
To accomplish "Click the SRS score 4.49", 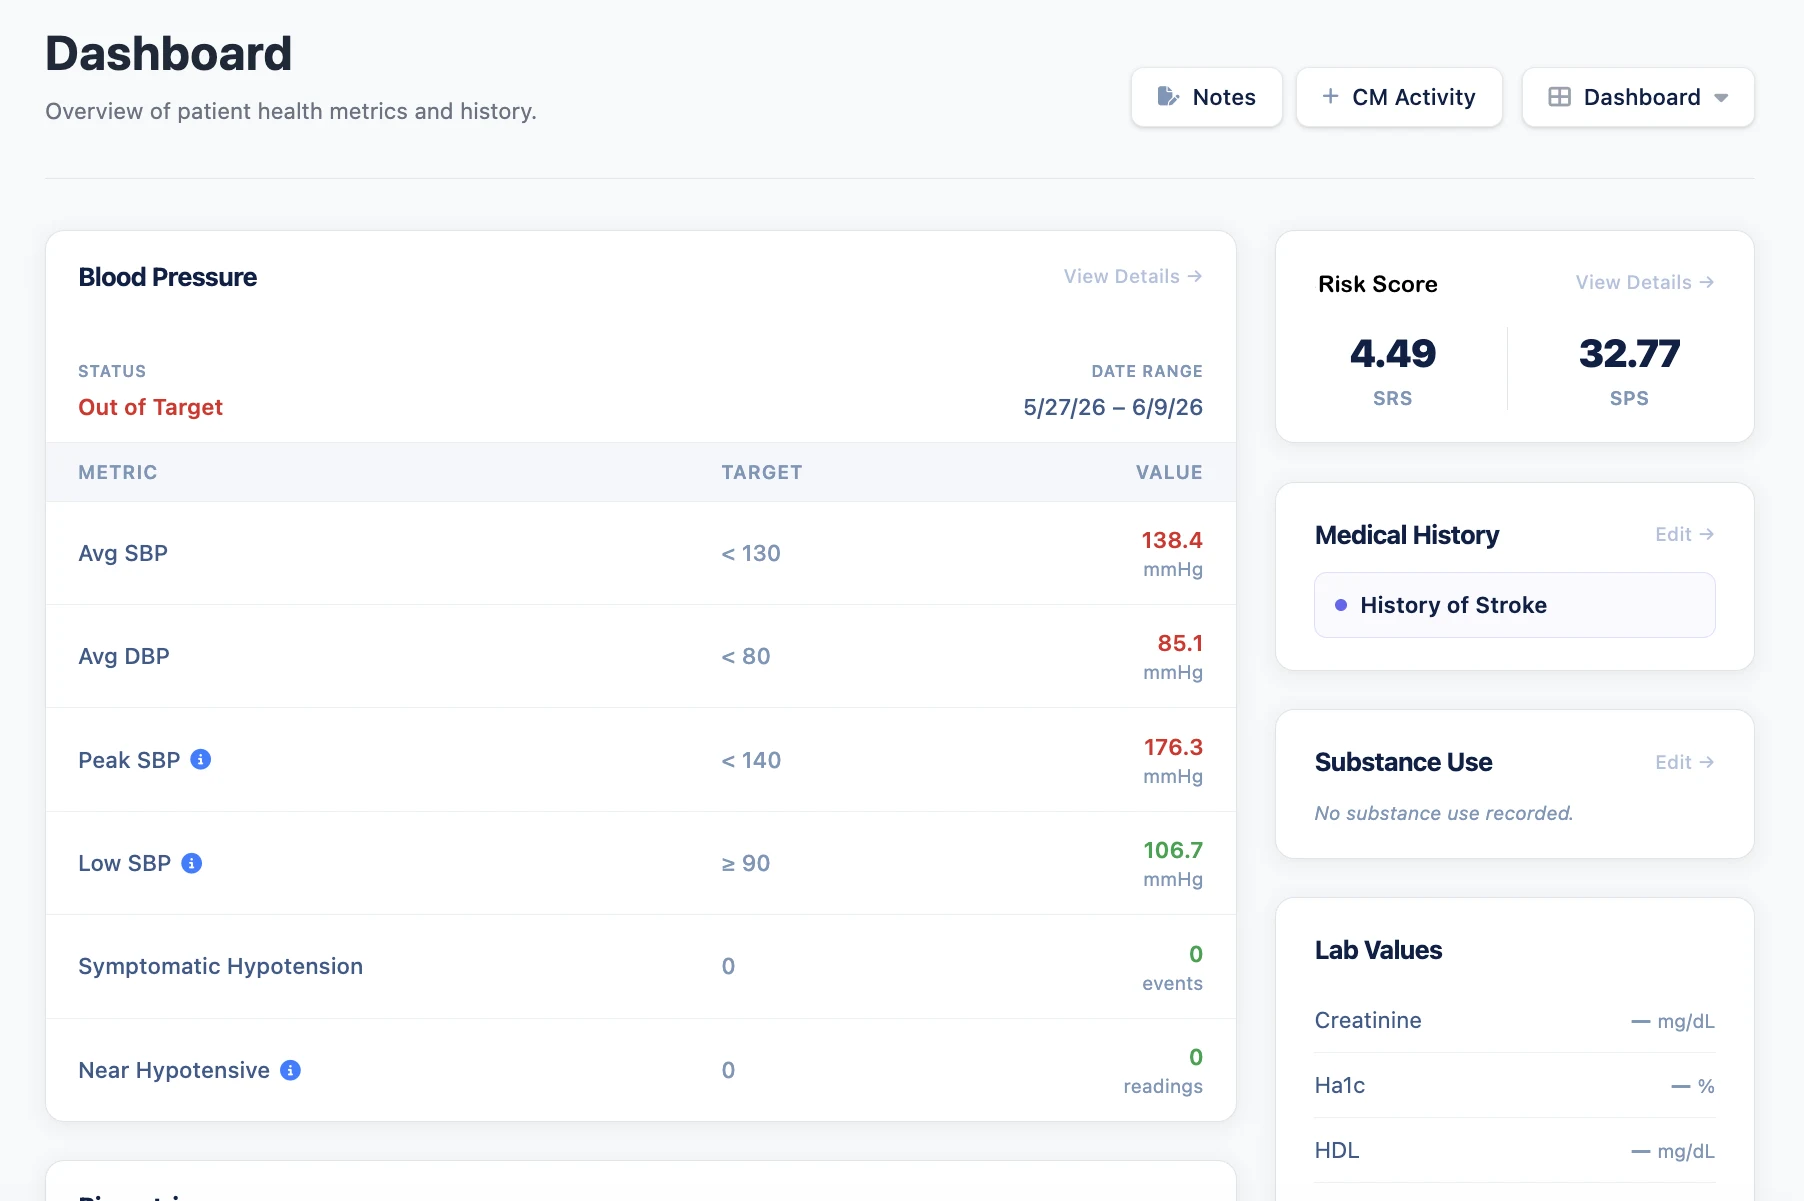I will tap(1392, 353).
